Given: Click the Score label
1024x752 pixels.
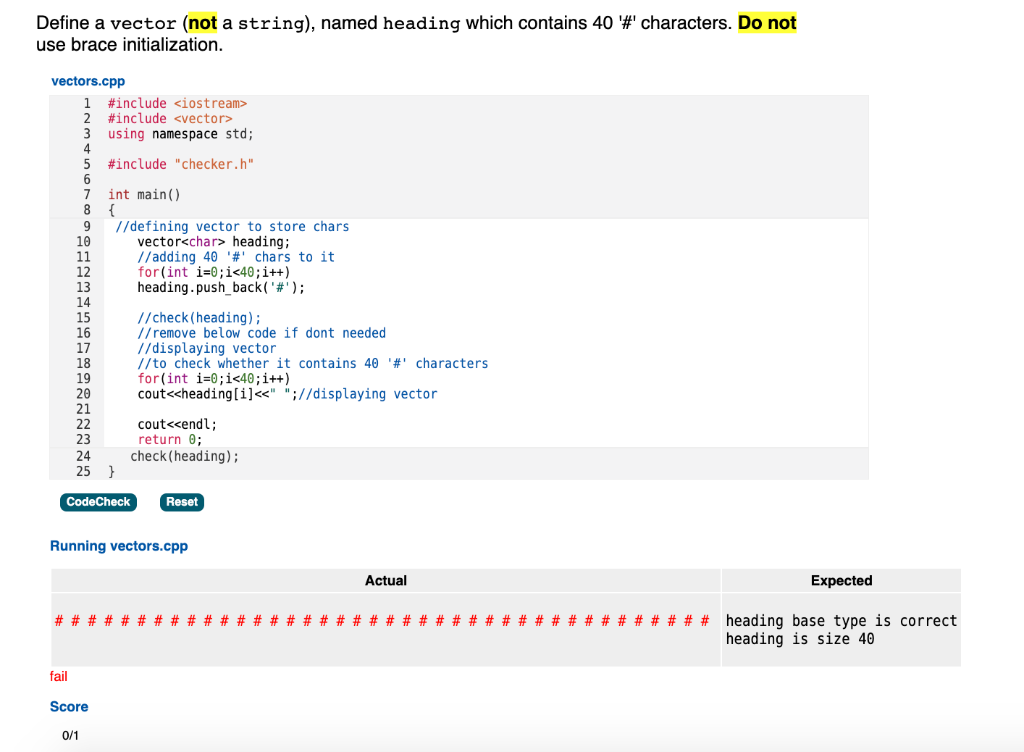Looking at the screenshot, I should coord(69,706).
